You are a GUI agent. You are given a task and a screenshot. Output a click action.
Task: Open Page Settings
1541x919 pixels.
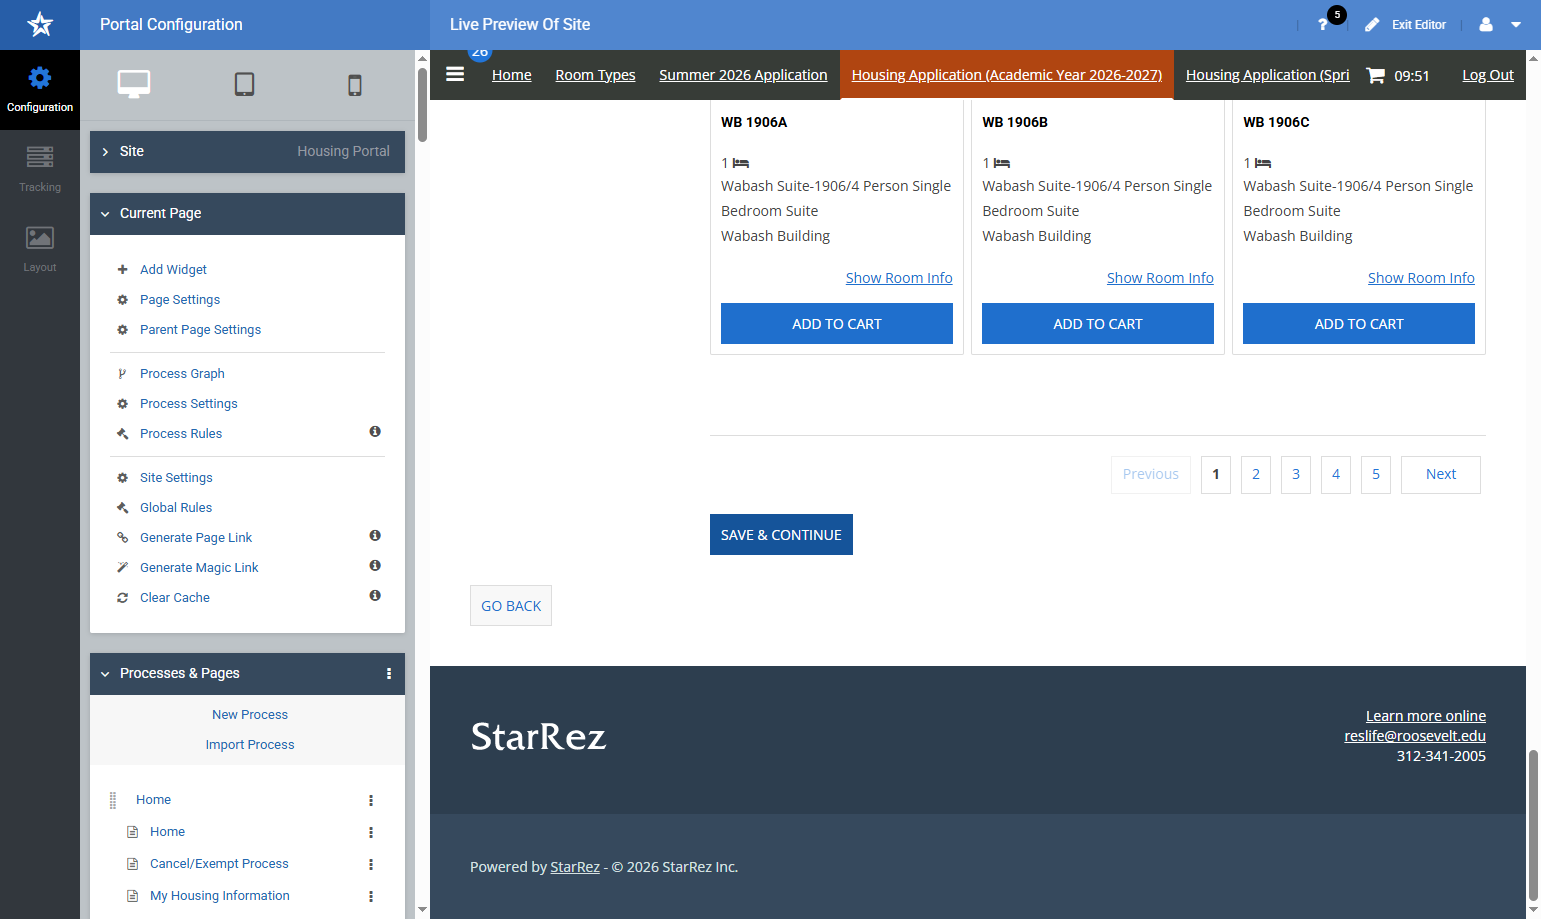click(x=180, y=300)
